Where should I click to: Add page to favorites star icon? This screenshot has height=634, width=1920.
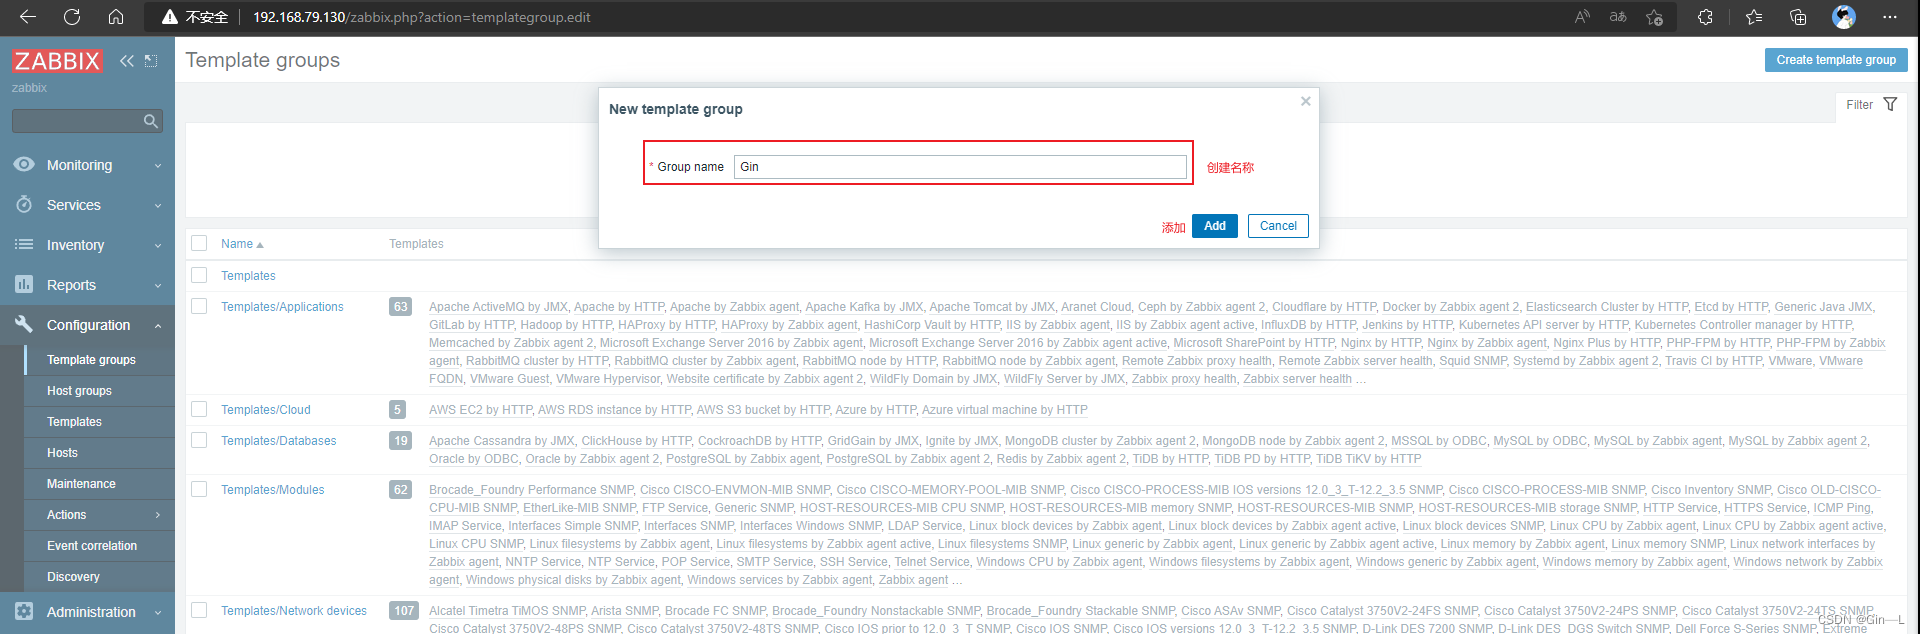[x=1654, y=17]
